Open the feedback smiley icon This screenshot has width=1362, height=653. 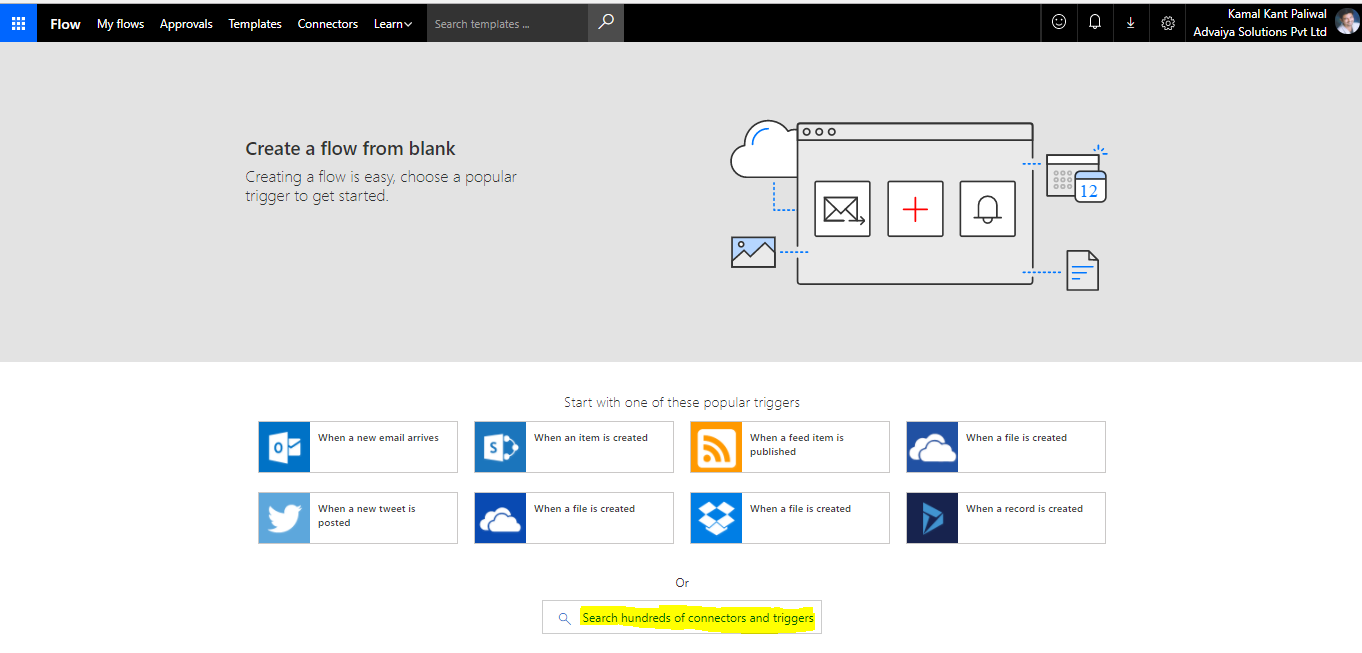[x=1059, y=23]
